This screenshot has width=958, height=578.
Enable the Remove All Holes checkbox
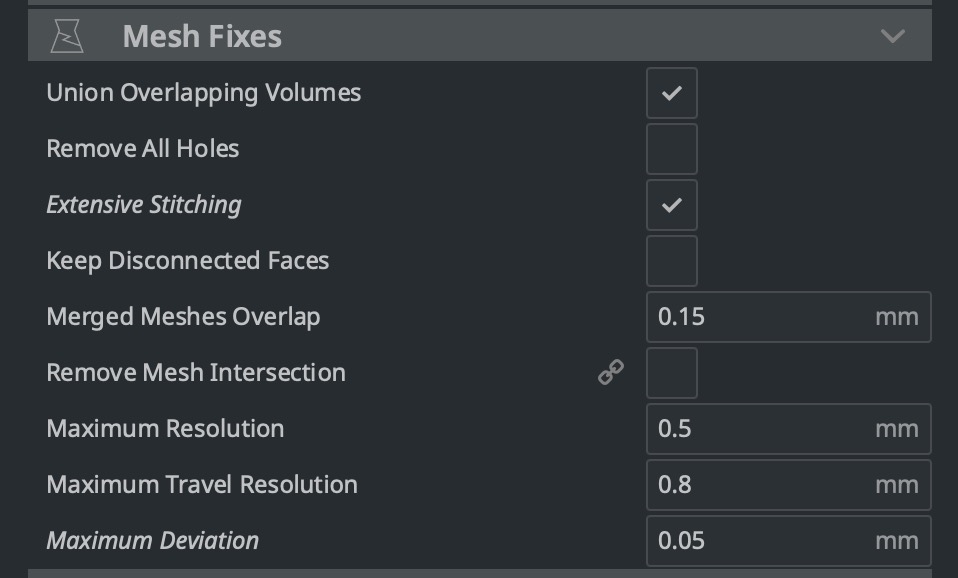[x=671, y=149]
